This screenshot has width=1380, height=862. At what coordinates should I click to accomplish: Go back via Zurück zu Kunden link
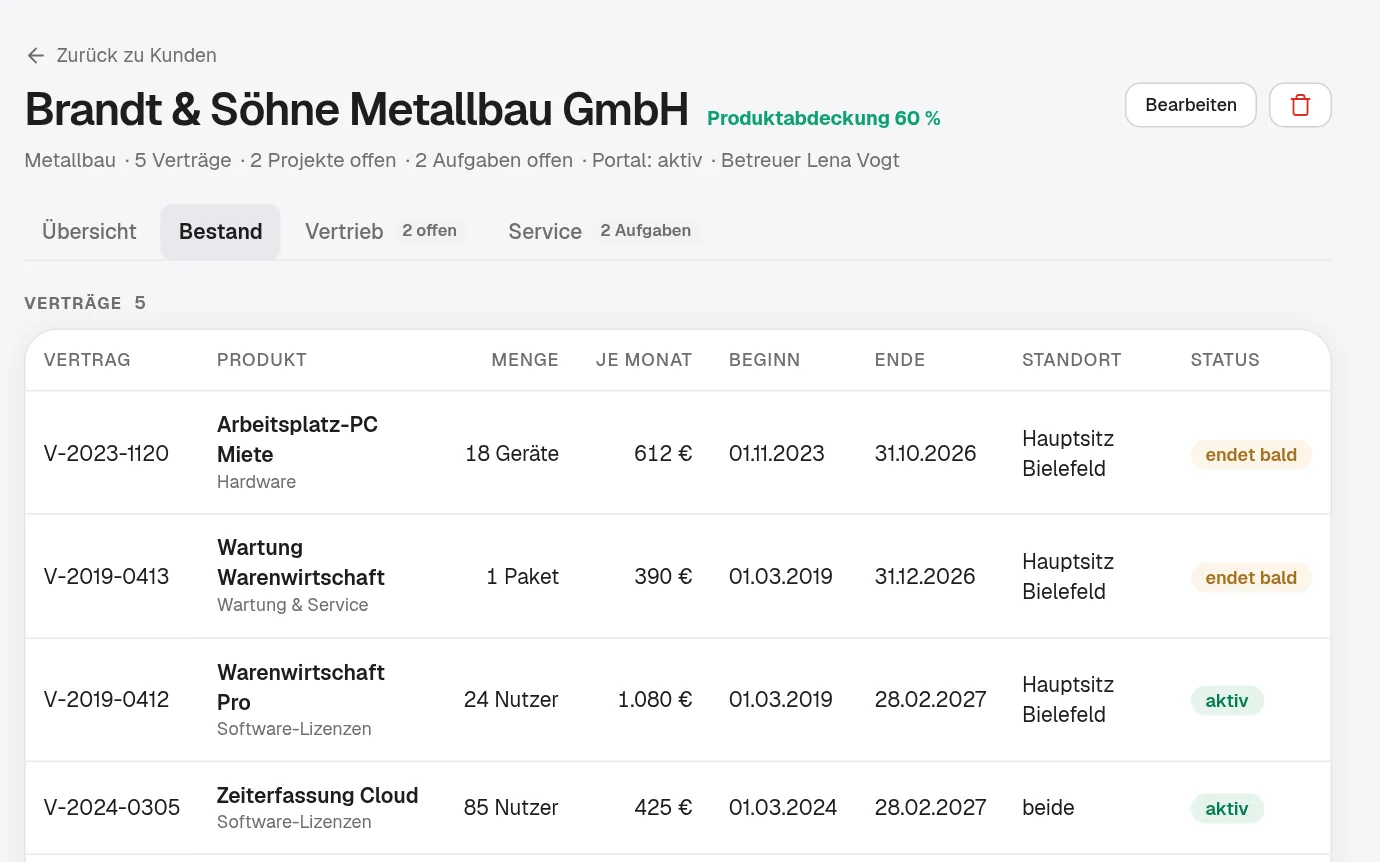point(121,55)
